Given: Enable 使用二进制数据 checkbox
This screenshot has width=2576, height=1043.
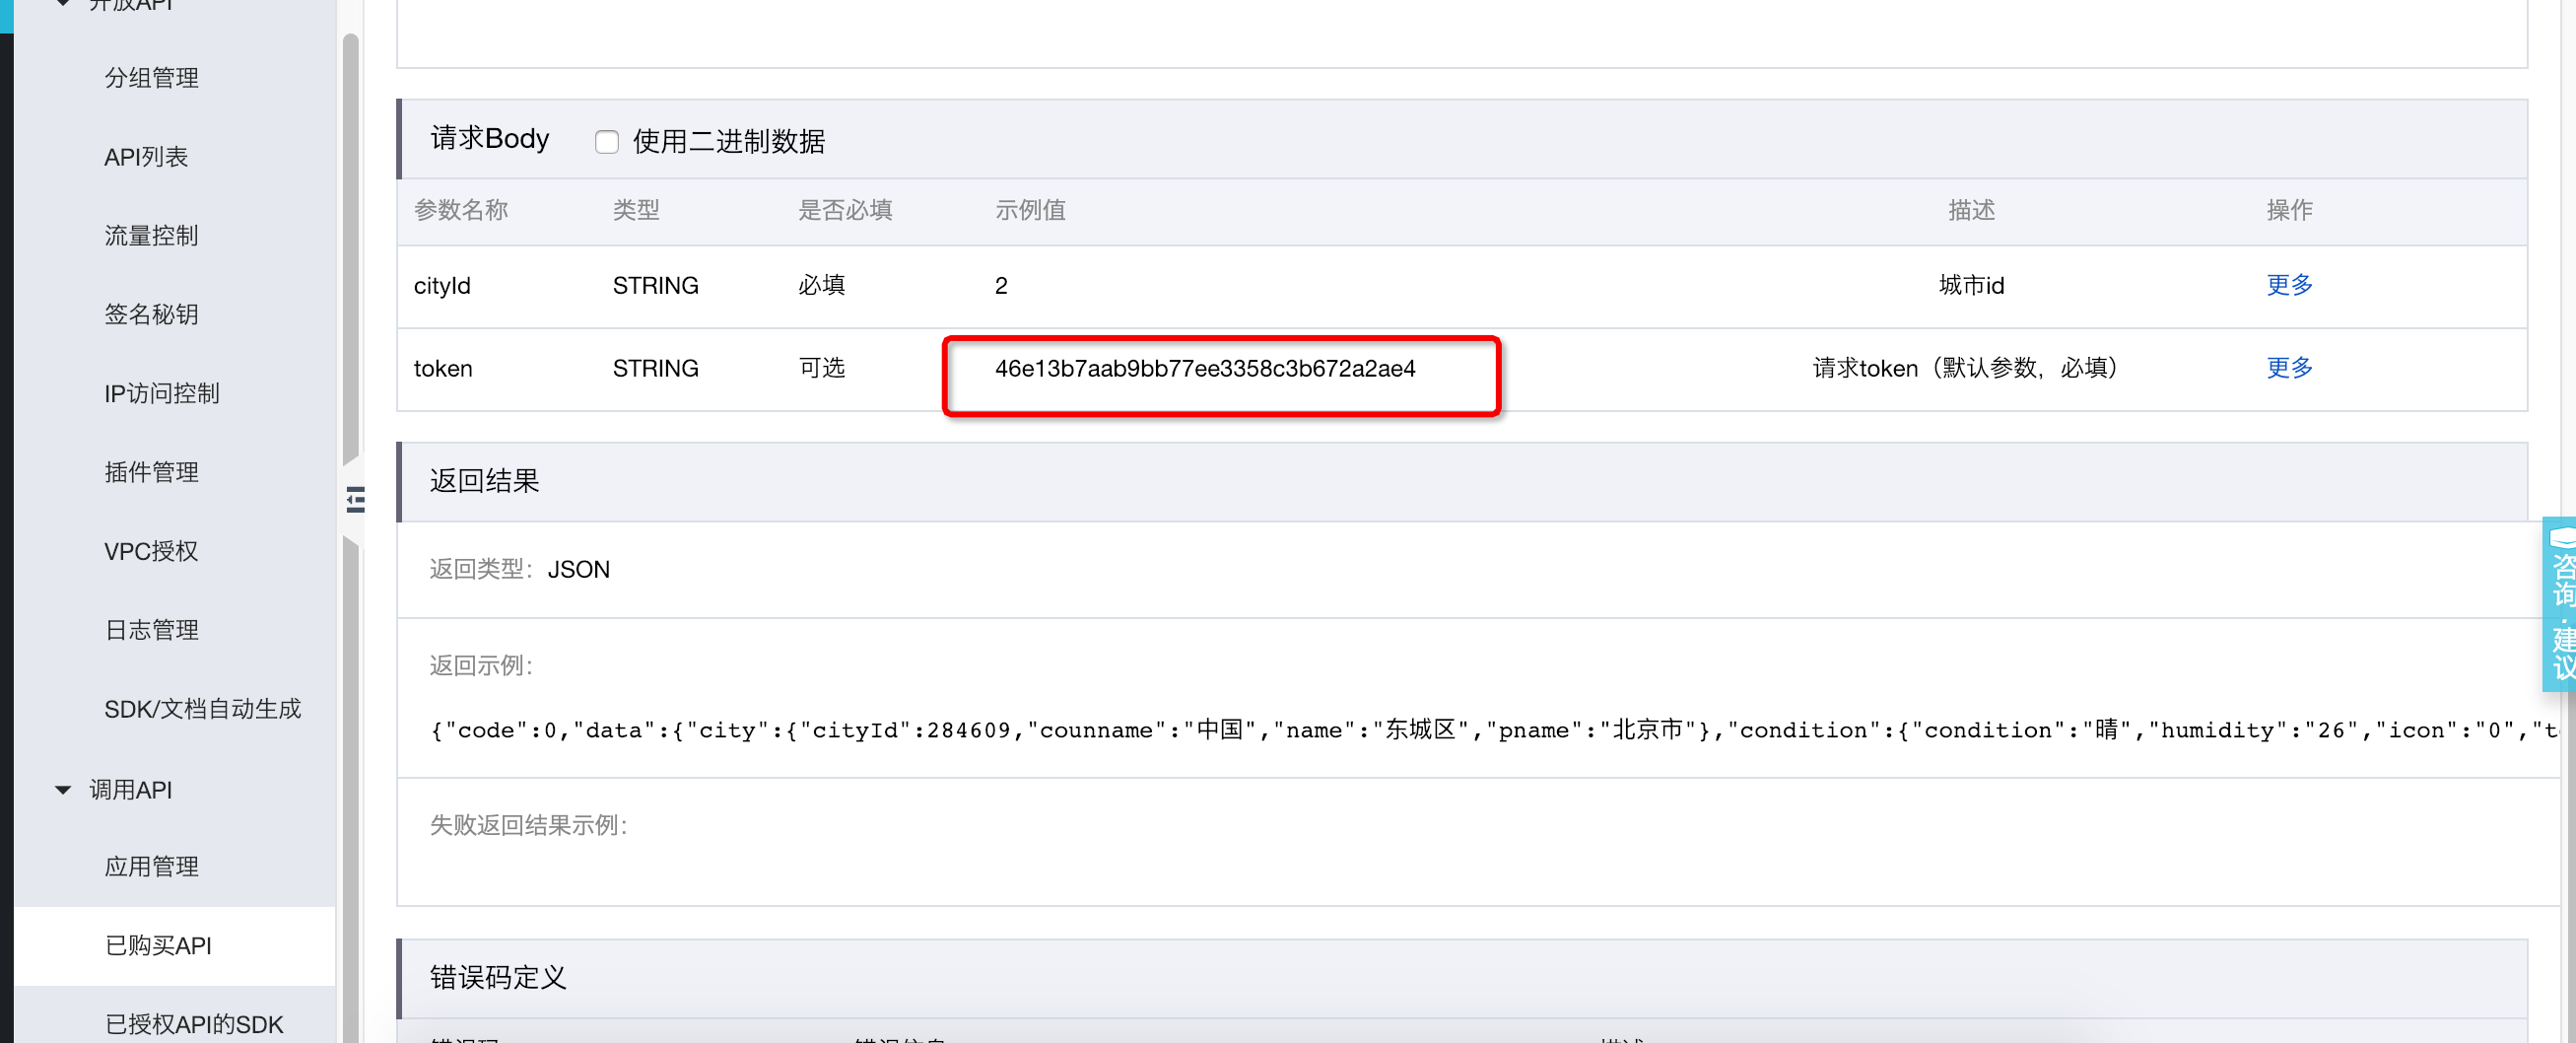Looking at the screenshot, I should click(606, 142).
